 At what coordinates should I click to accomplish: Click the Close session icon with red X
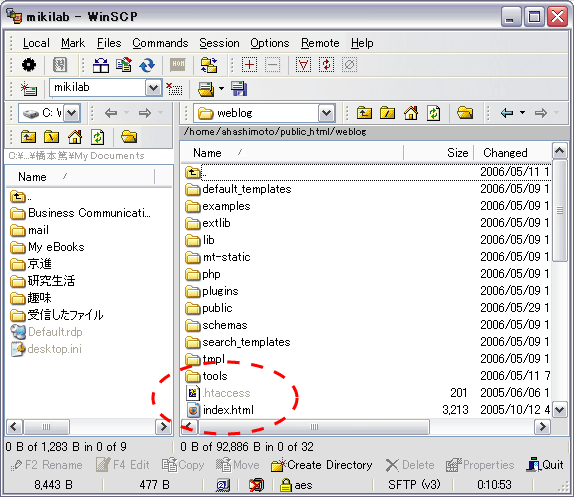(174, 89)
